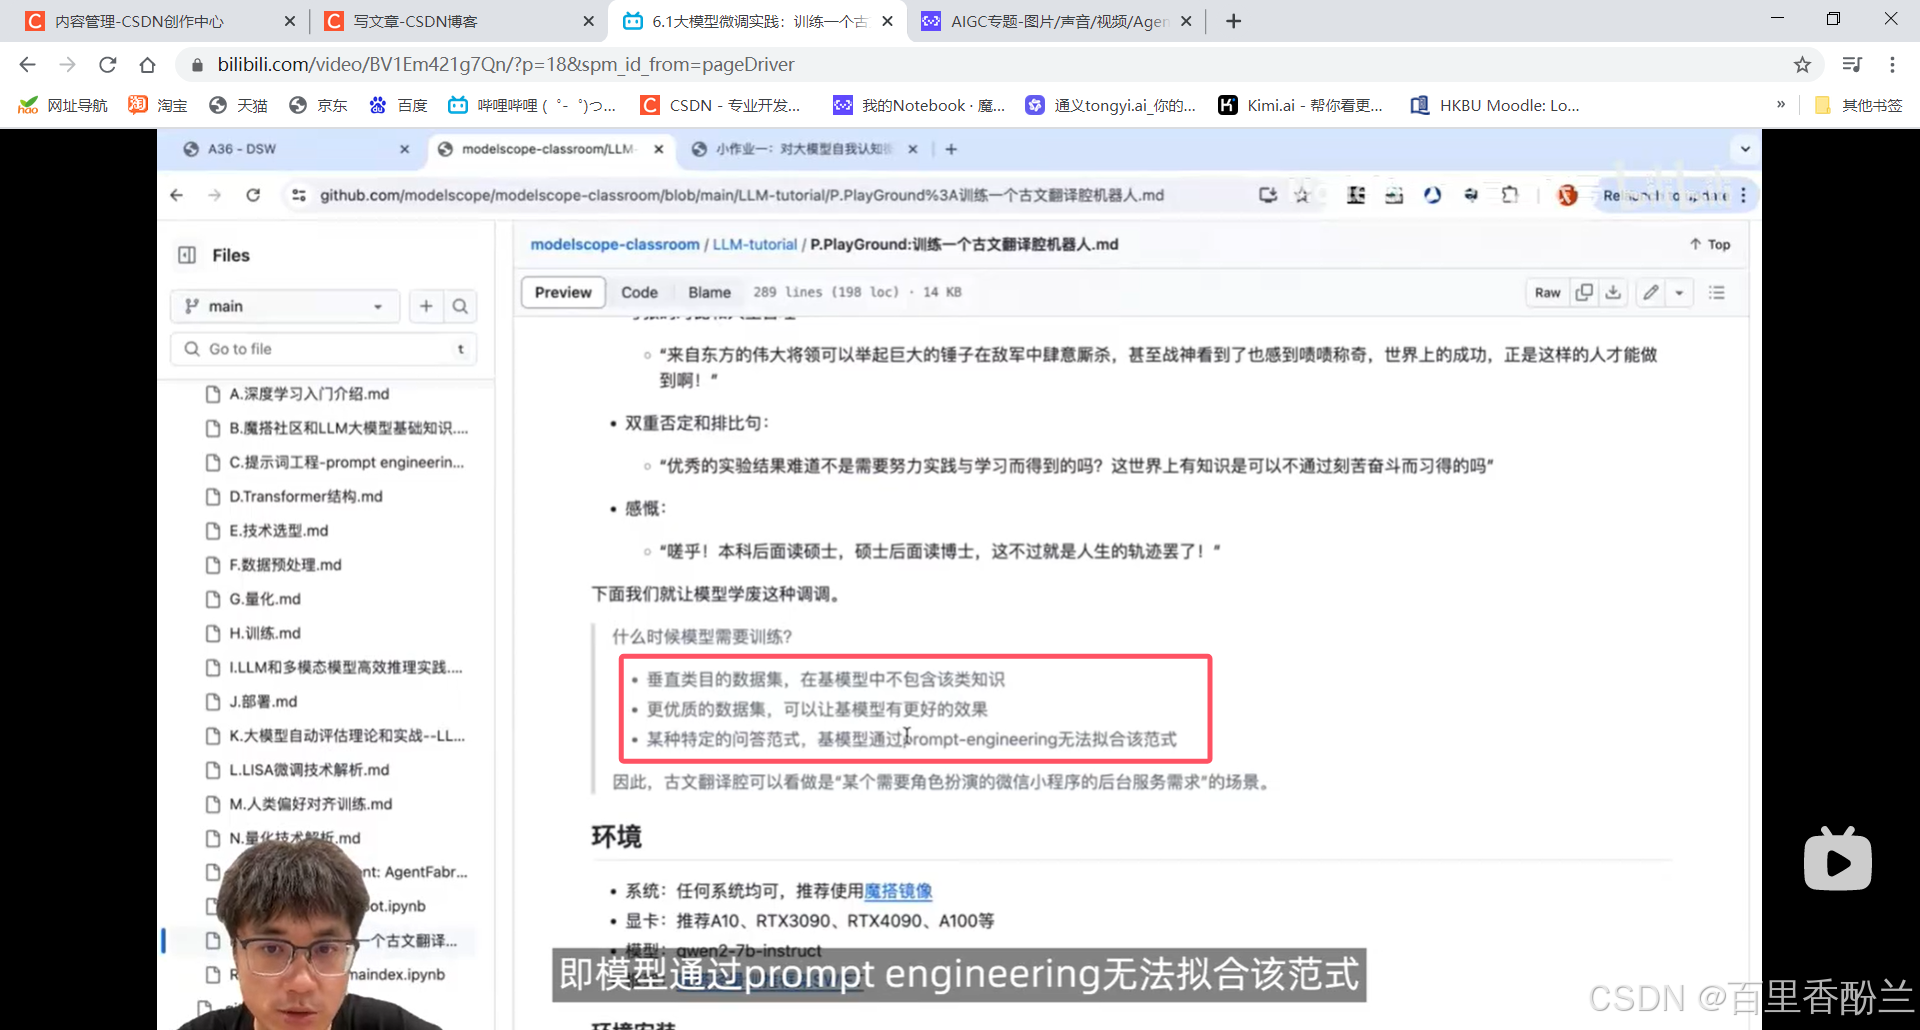Focus the Go to file field
1920x1030 pixels.
click(323, 349)
